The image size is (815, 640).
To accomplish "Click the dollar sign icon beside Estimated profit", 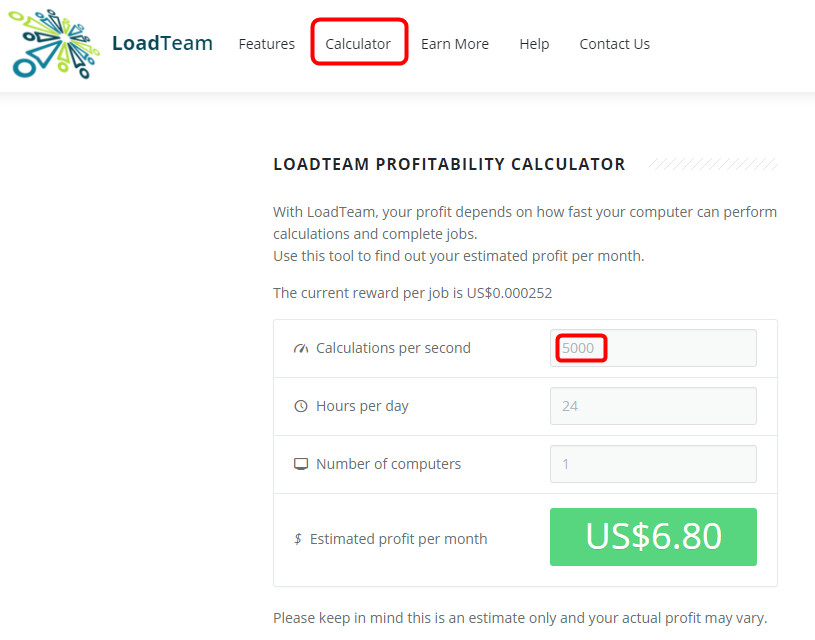I will point(298,539).
